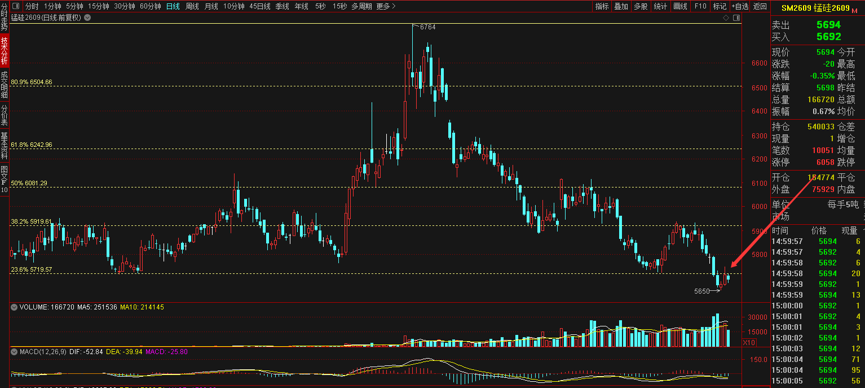Viewport: 865px width, 388px height.
Task: Select the 10分钟 period
Action: pyautogui.click(x=234, y=7)
